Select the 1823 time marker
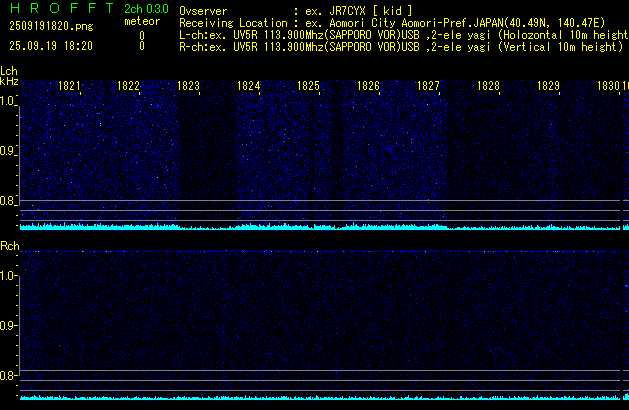This screenshot has width=629, height=410. [189, 87]
